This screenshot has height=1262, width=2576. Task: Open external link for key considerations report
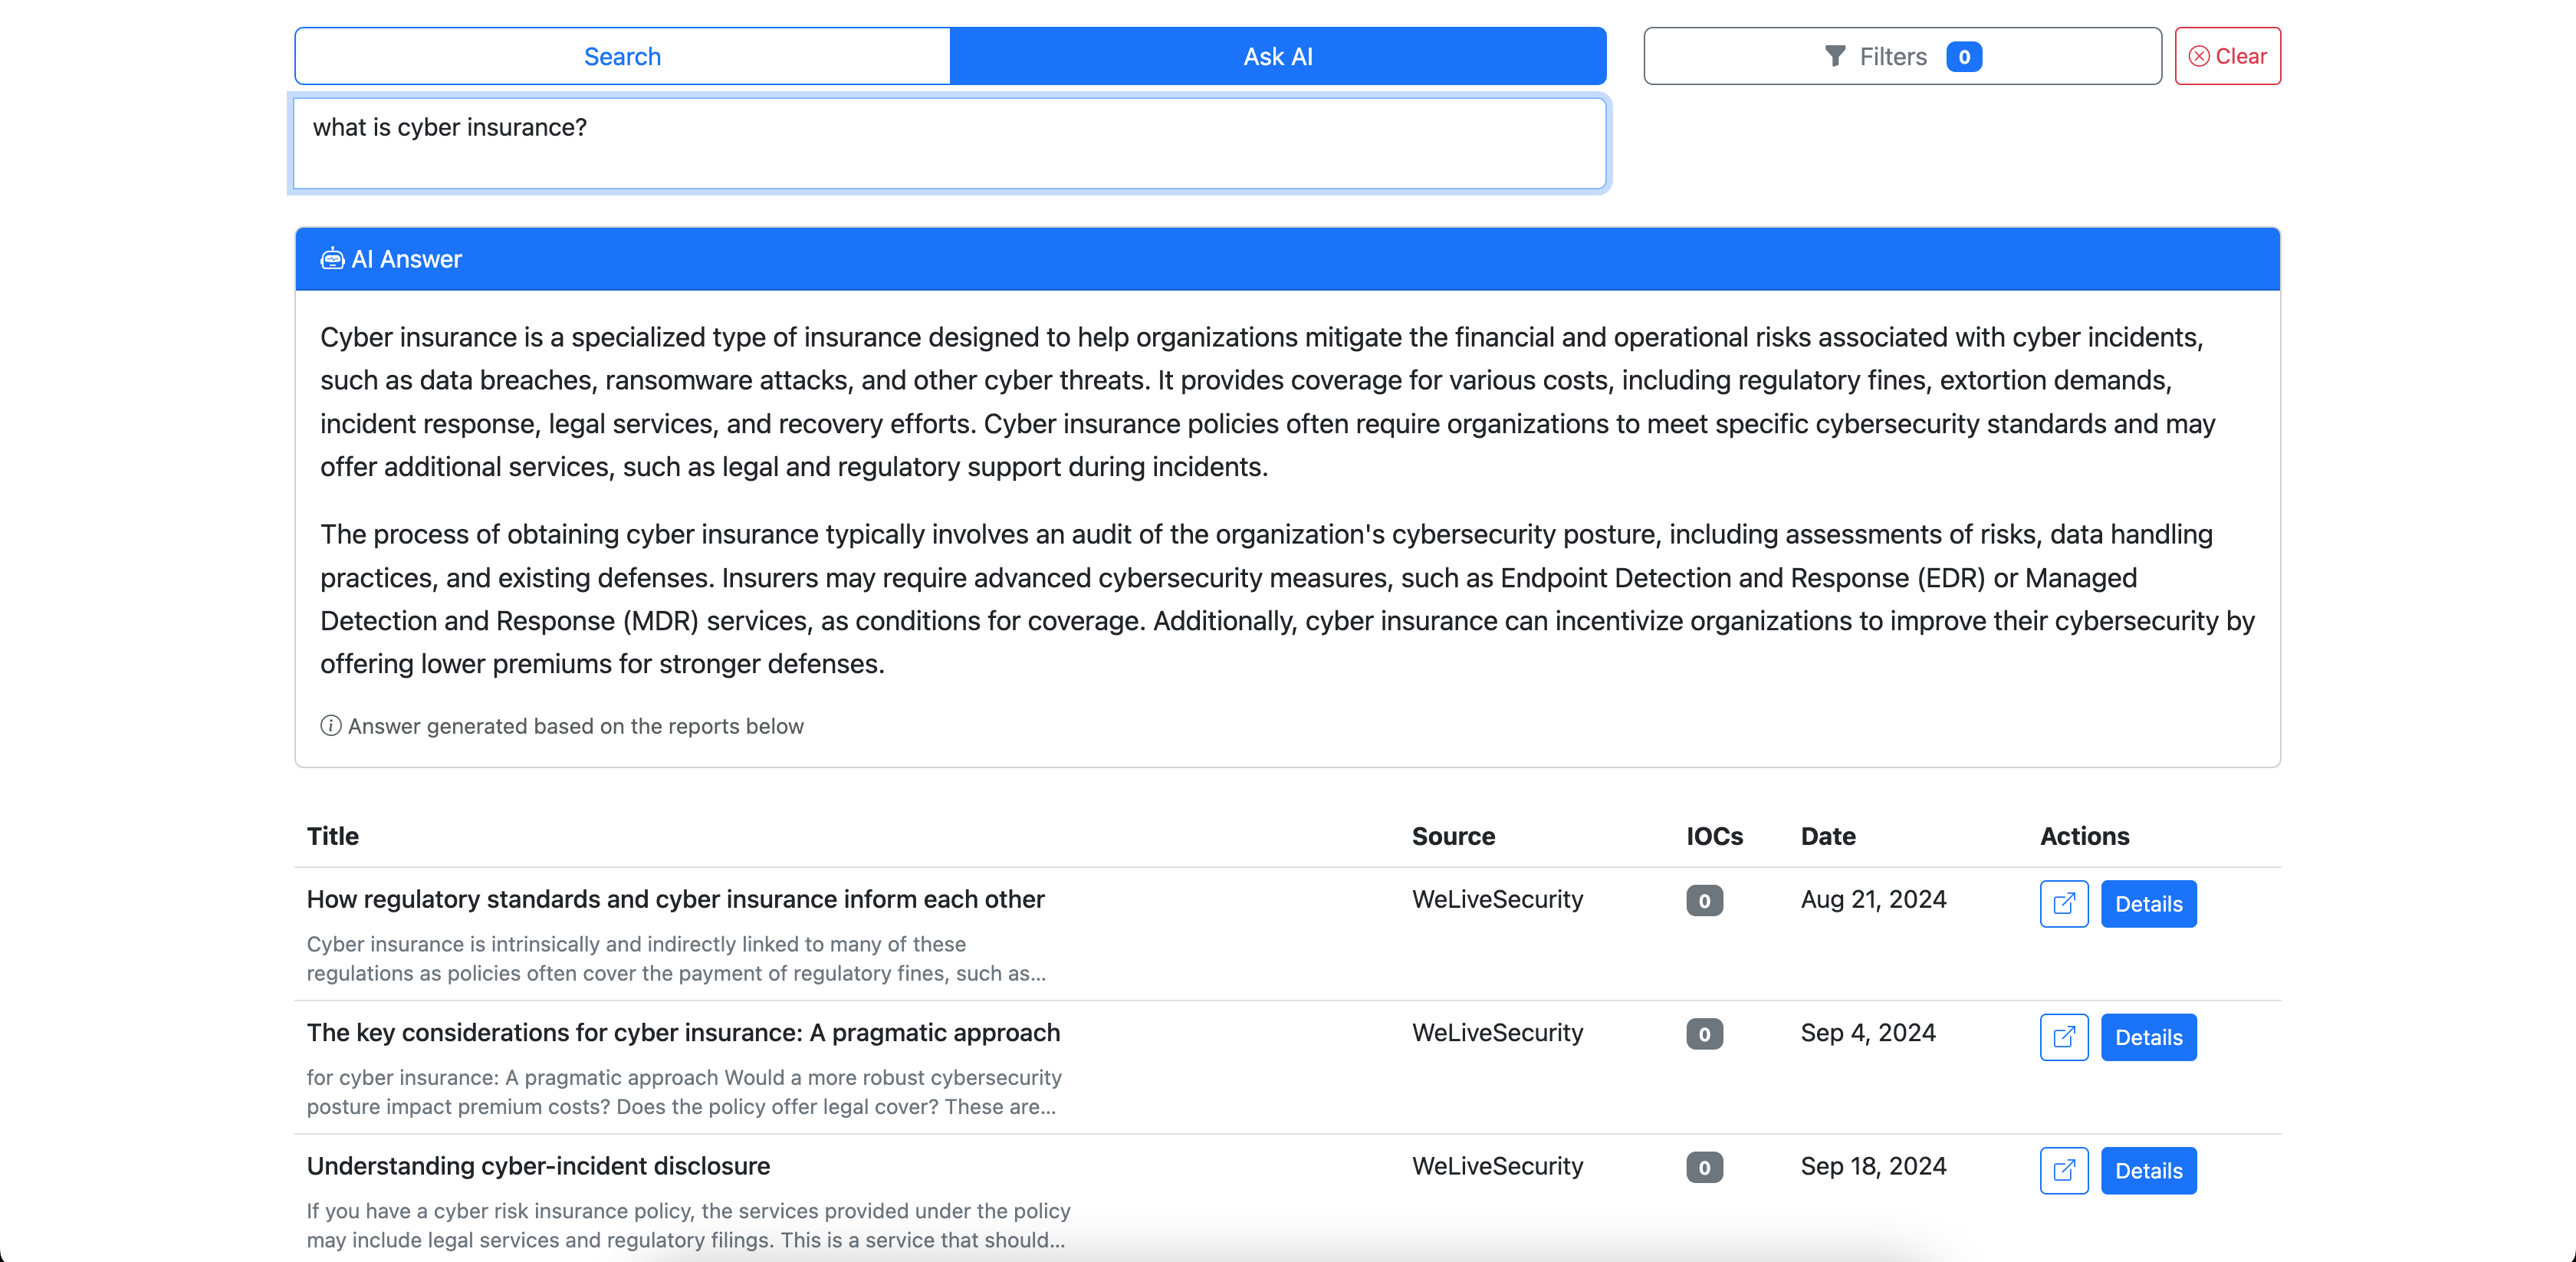(x=2063, y=1037)
